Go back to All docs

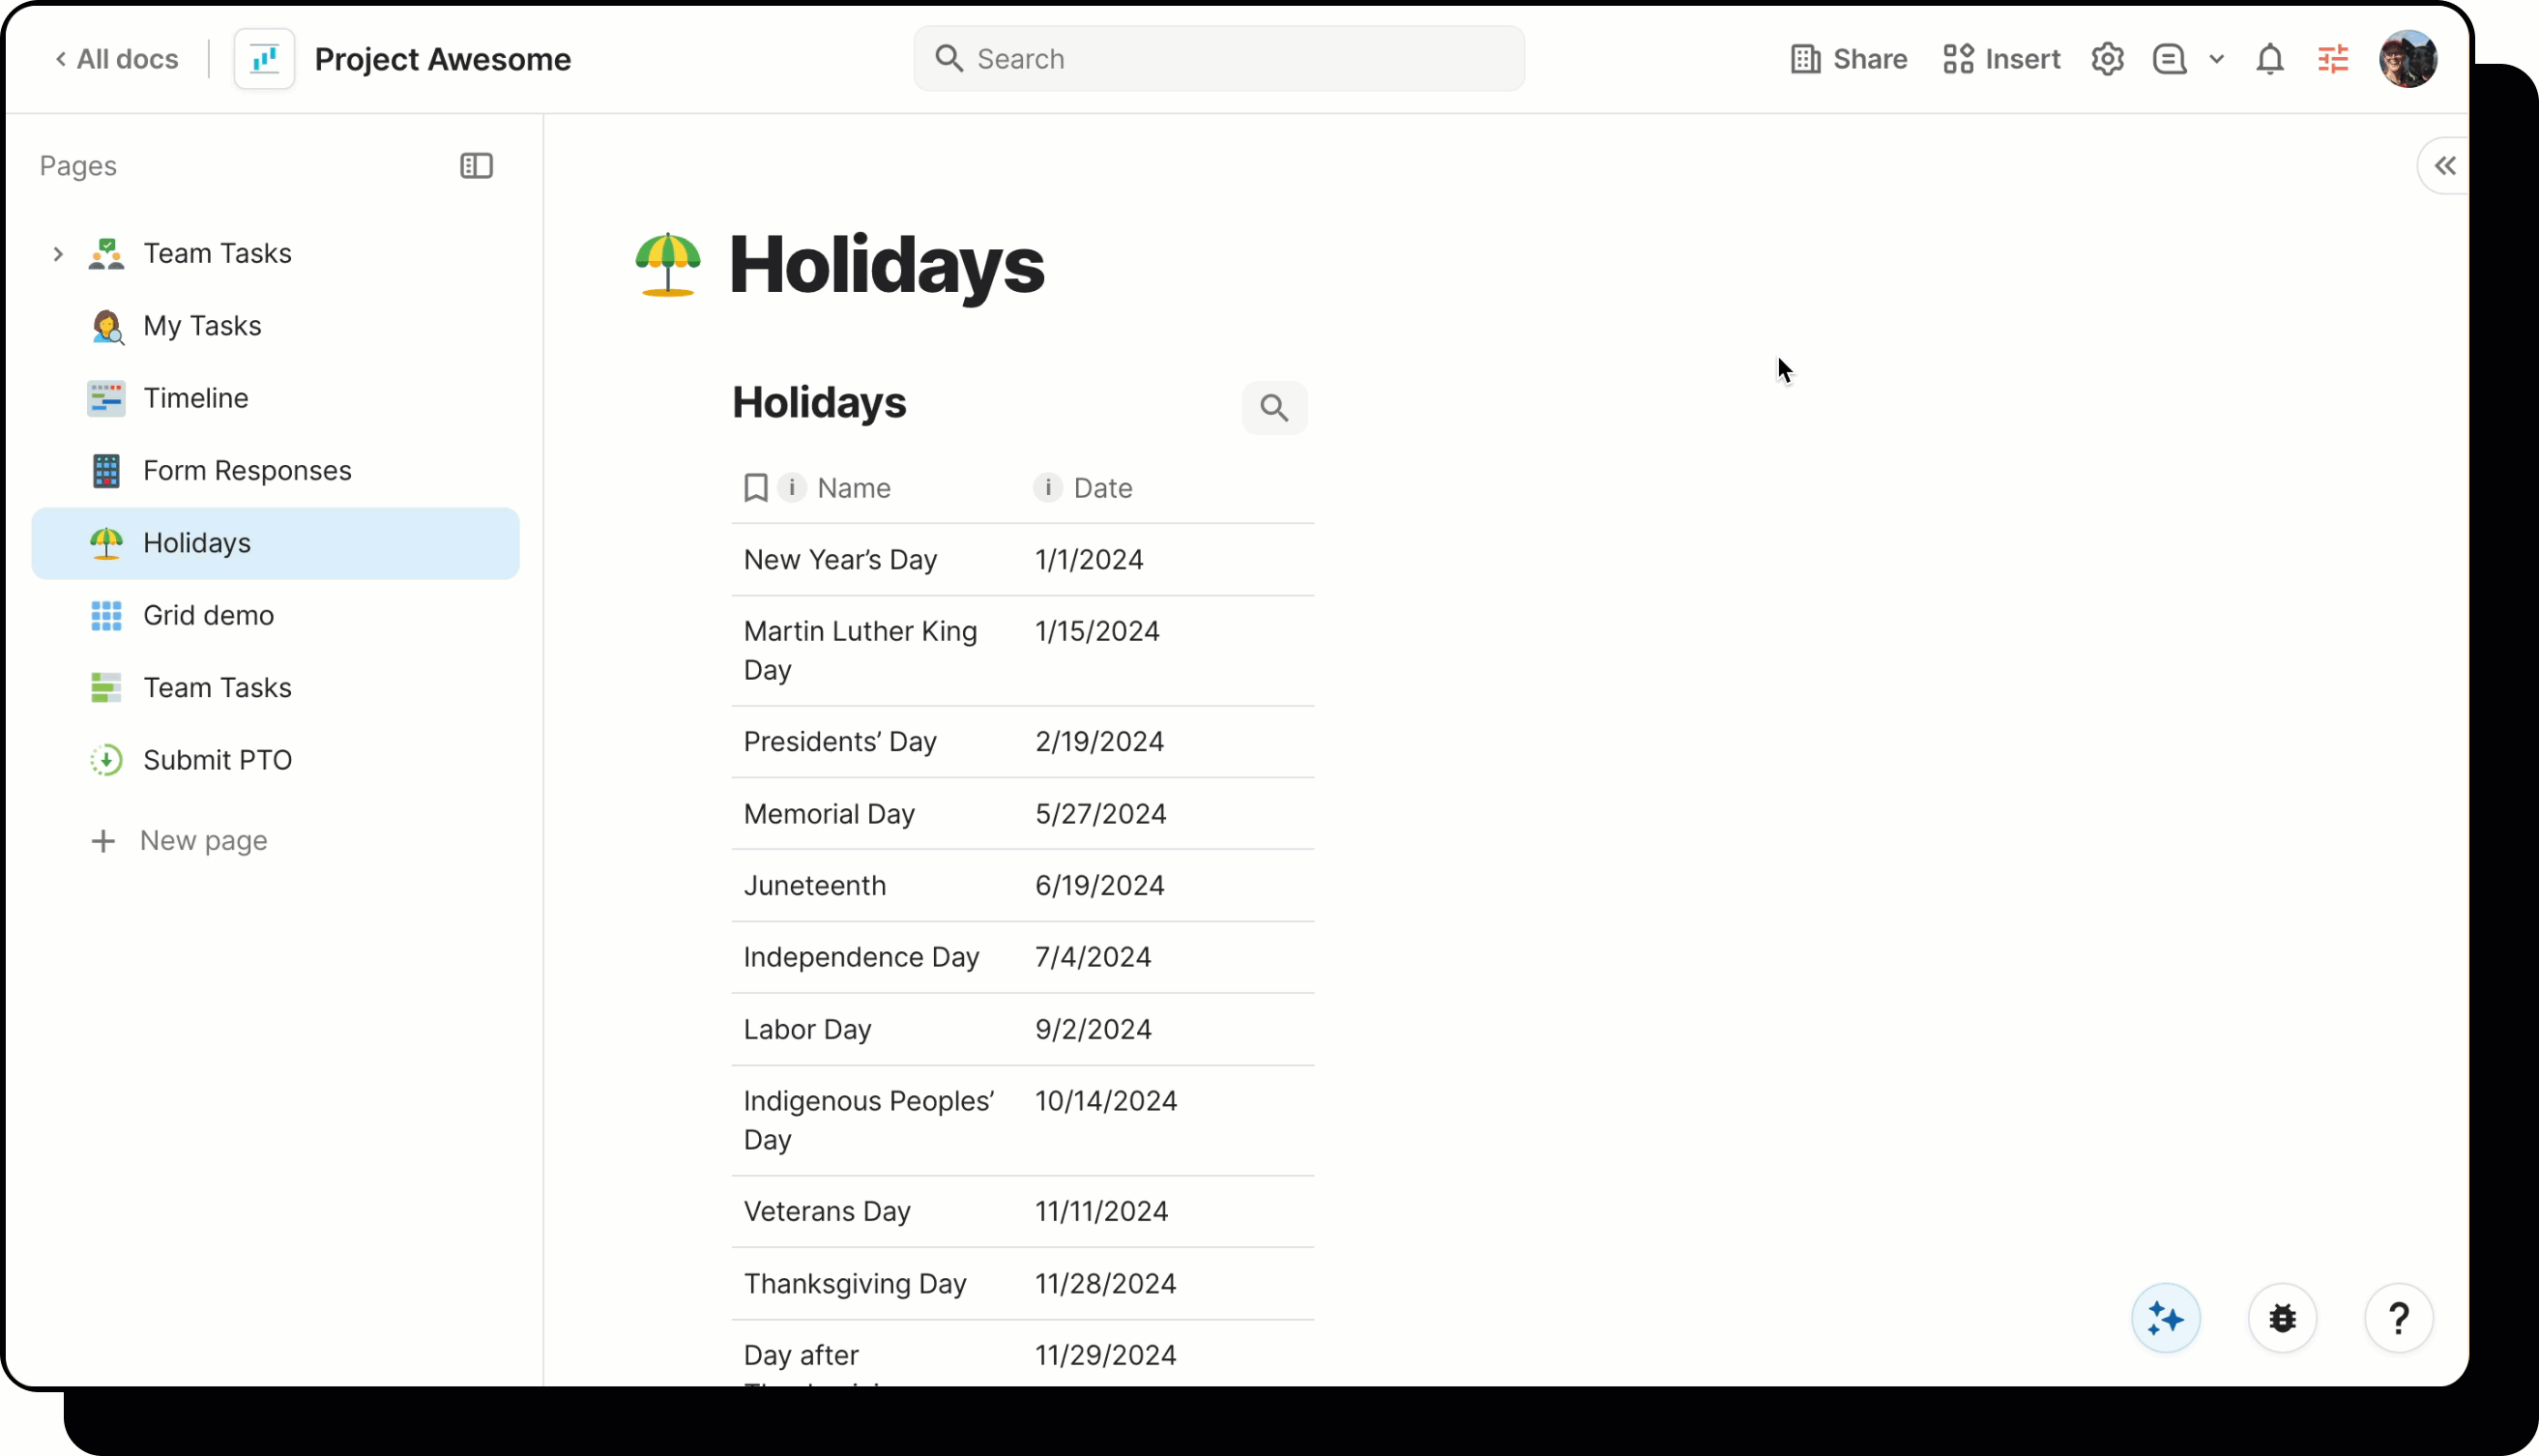click(117, 59)
